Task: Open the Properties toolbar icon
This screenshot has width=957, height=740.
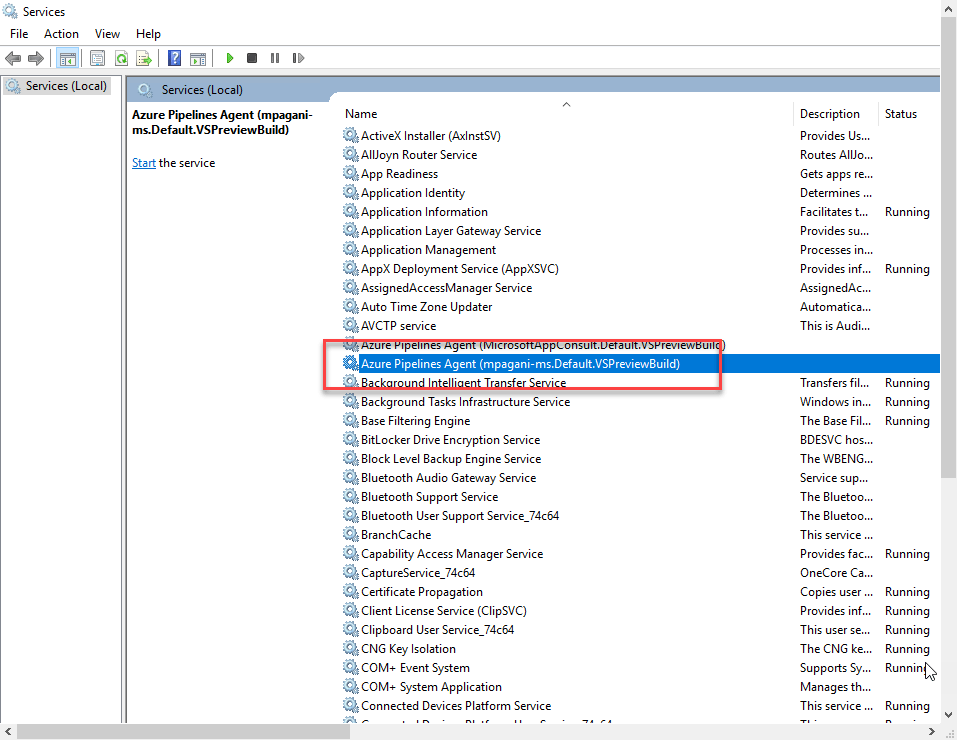Action: tap(97, 58)
